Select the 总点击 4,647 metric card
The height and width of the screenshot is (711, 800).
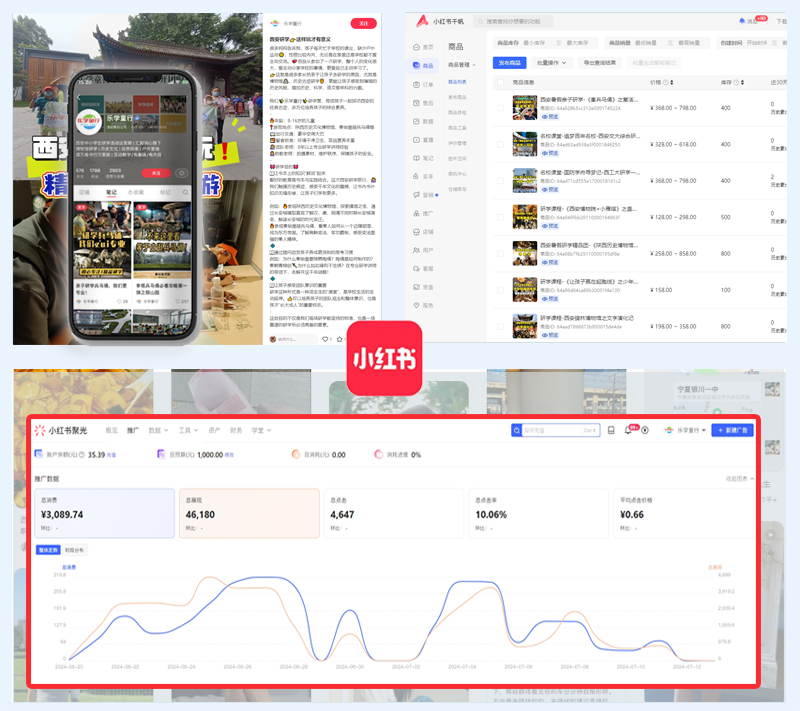pos(394,513)
